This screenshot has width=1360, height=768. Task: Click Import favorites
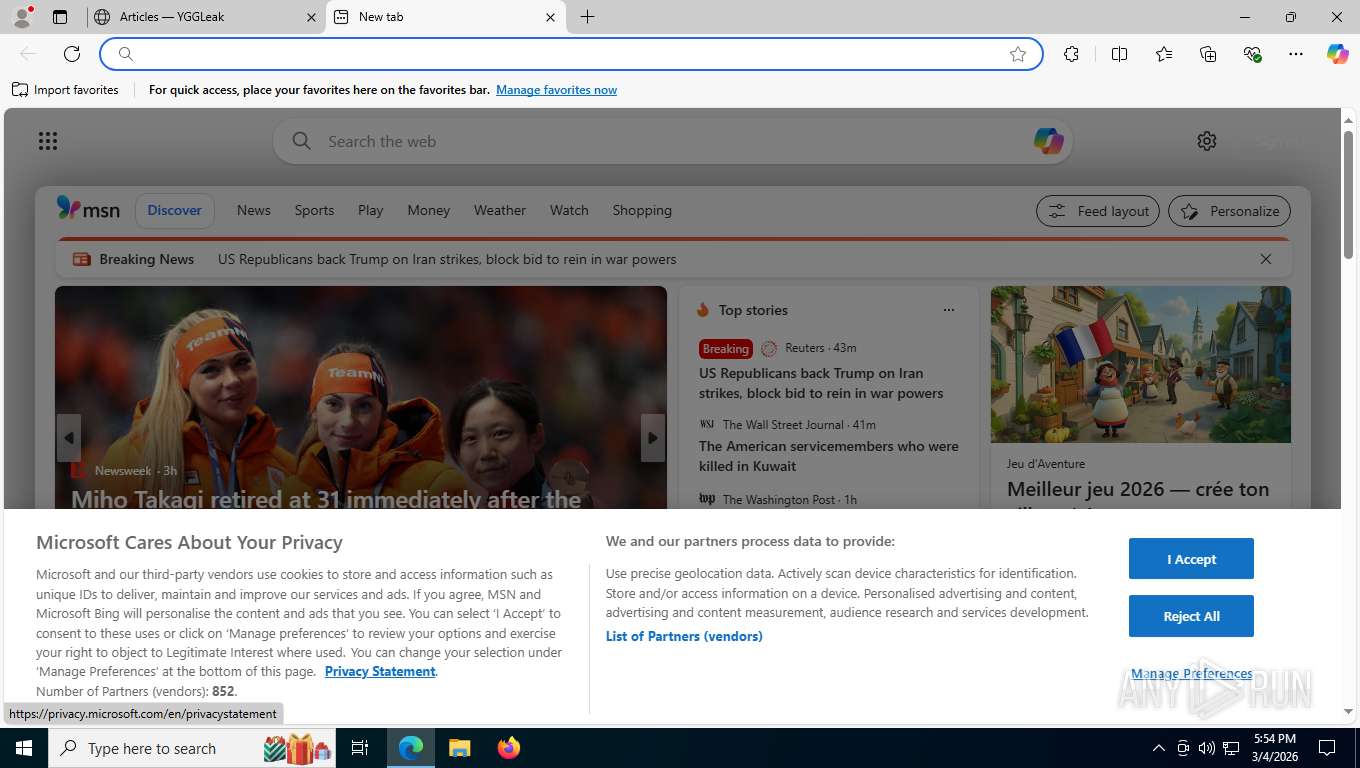pyautogui.click(x=65, y=90)
